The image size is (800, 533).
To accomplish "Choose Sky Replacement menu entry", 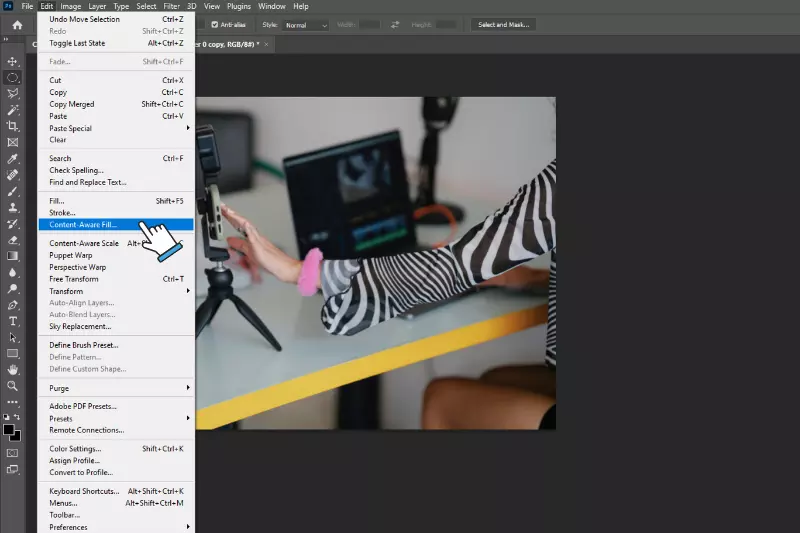I will 116,326.
